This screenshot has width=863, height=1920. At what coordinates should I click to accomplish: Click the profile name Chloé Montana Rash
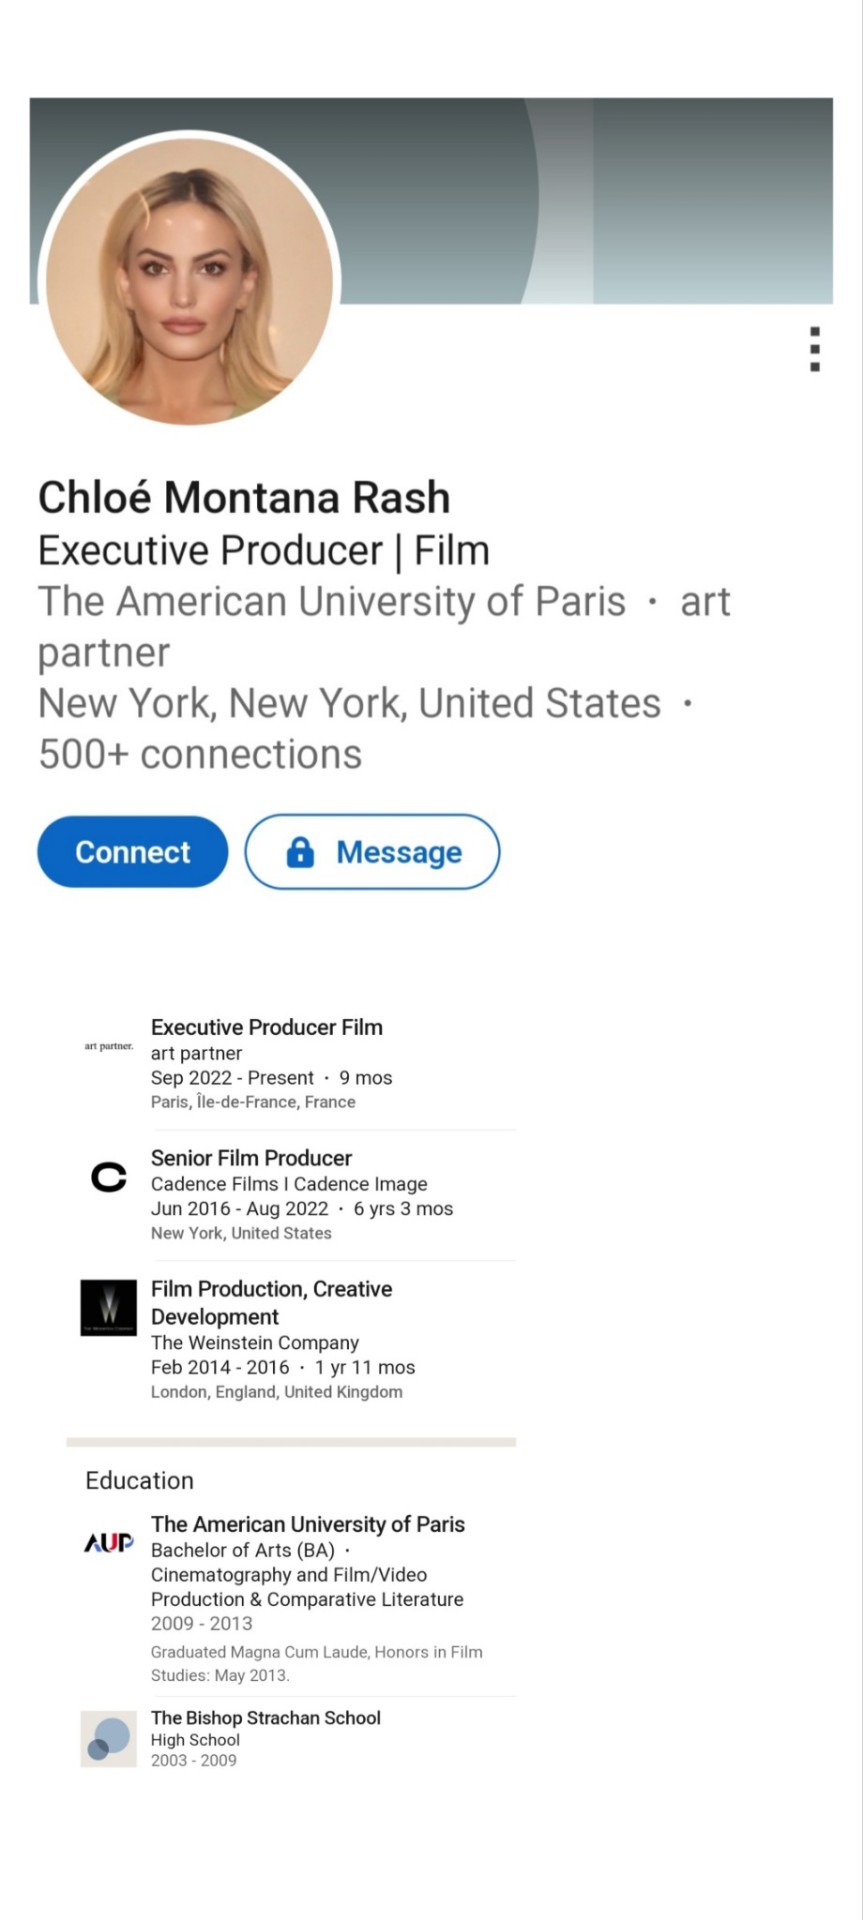click(x=244, y=497)
